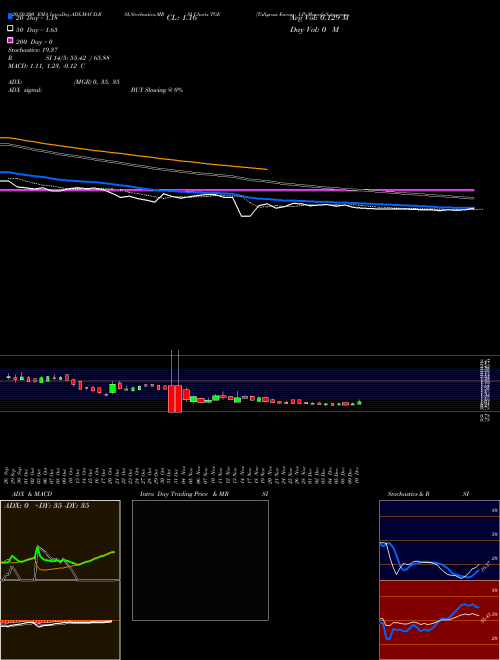
Task: Click the 'BUY Slowing @ 0%' signal text
Action: (x=157, y=90)
